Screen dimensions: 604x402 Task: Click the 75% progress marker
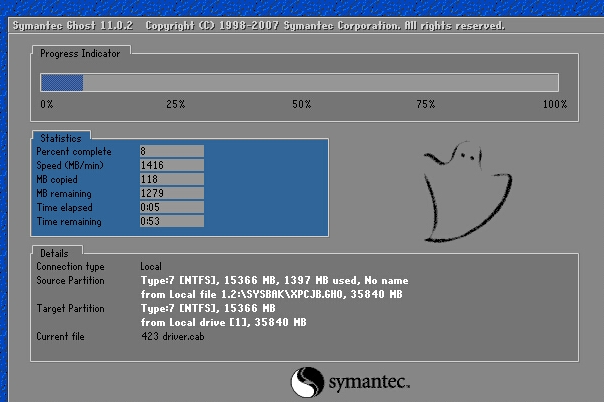pyautogui.click(x=426, y=104)
